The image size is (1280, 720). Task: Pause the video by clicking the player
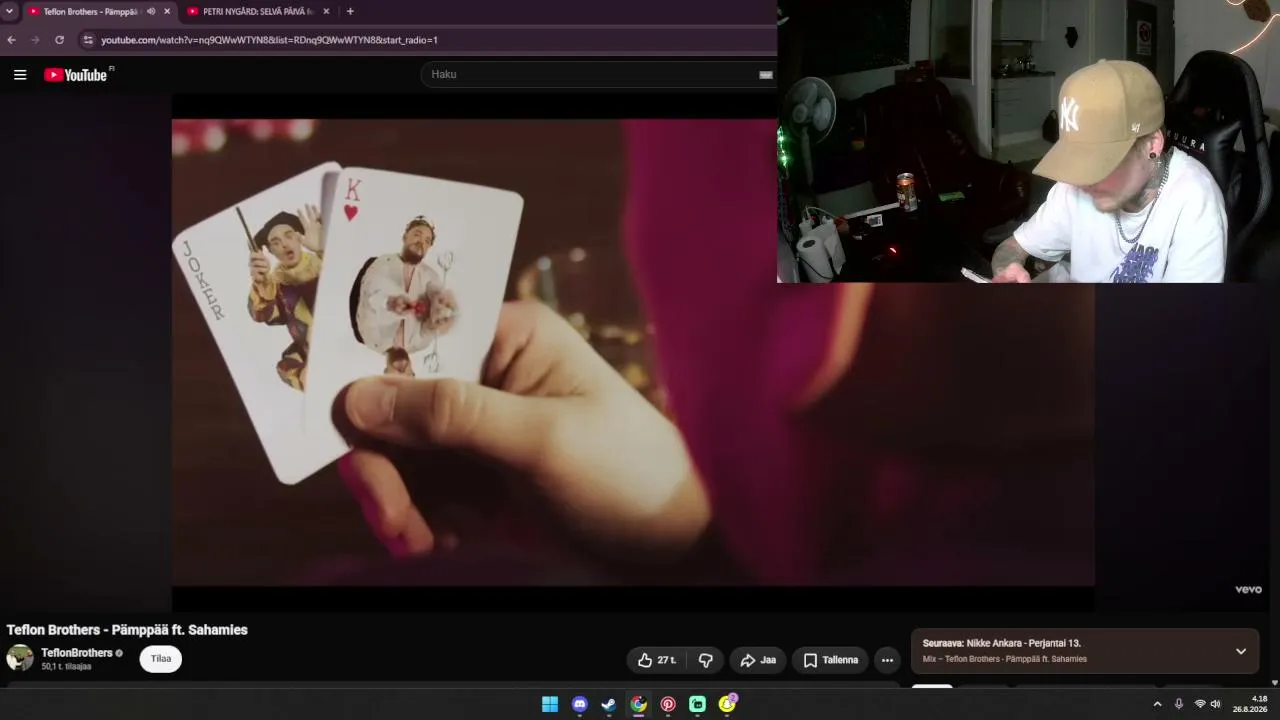tap(633, 352)
